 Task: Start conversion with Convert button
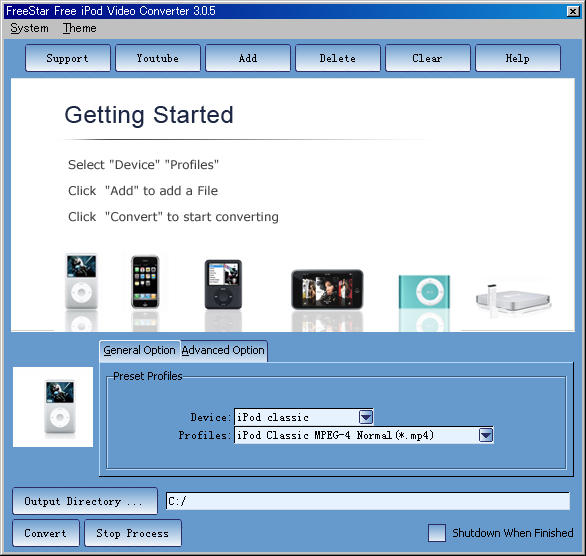tap(46, 533)
